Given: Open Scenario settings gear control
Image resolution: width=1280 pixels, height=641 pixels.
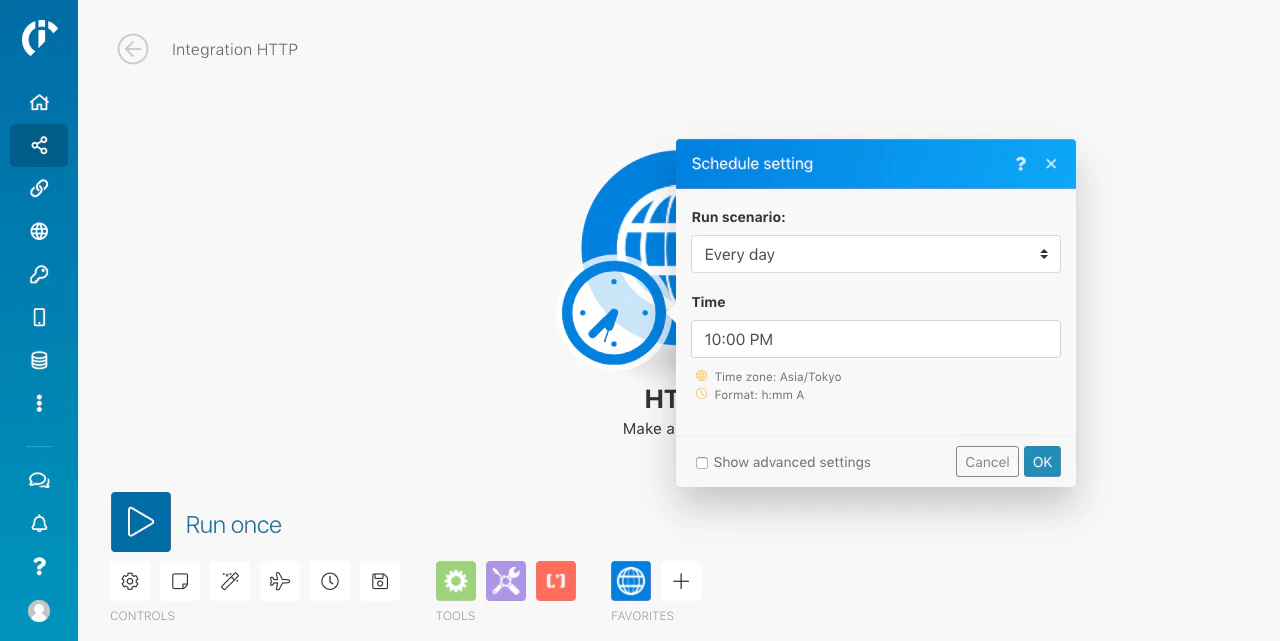Looking at the screenshot, I should click(130, 581).
